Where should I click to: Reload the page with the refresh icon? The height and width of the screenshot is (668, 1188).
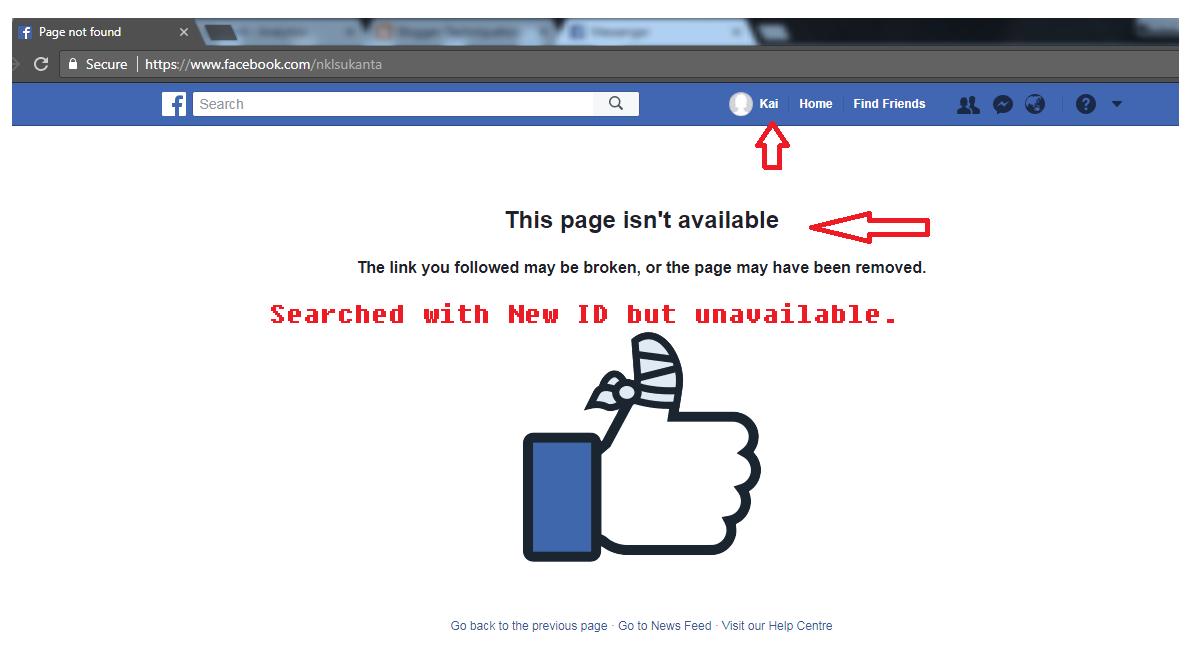(41, 64)
